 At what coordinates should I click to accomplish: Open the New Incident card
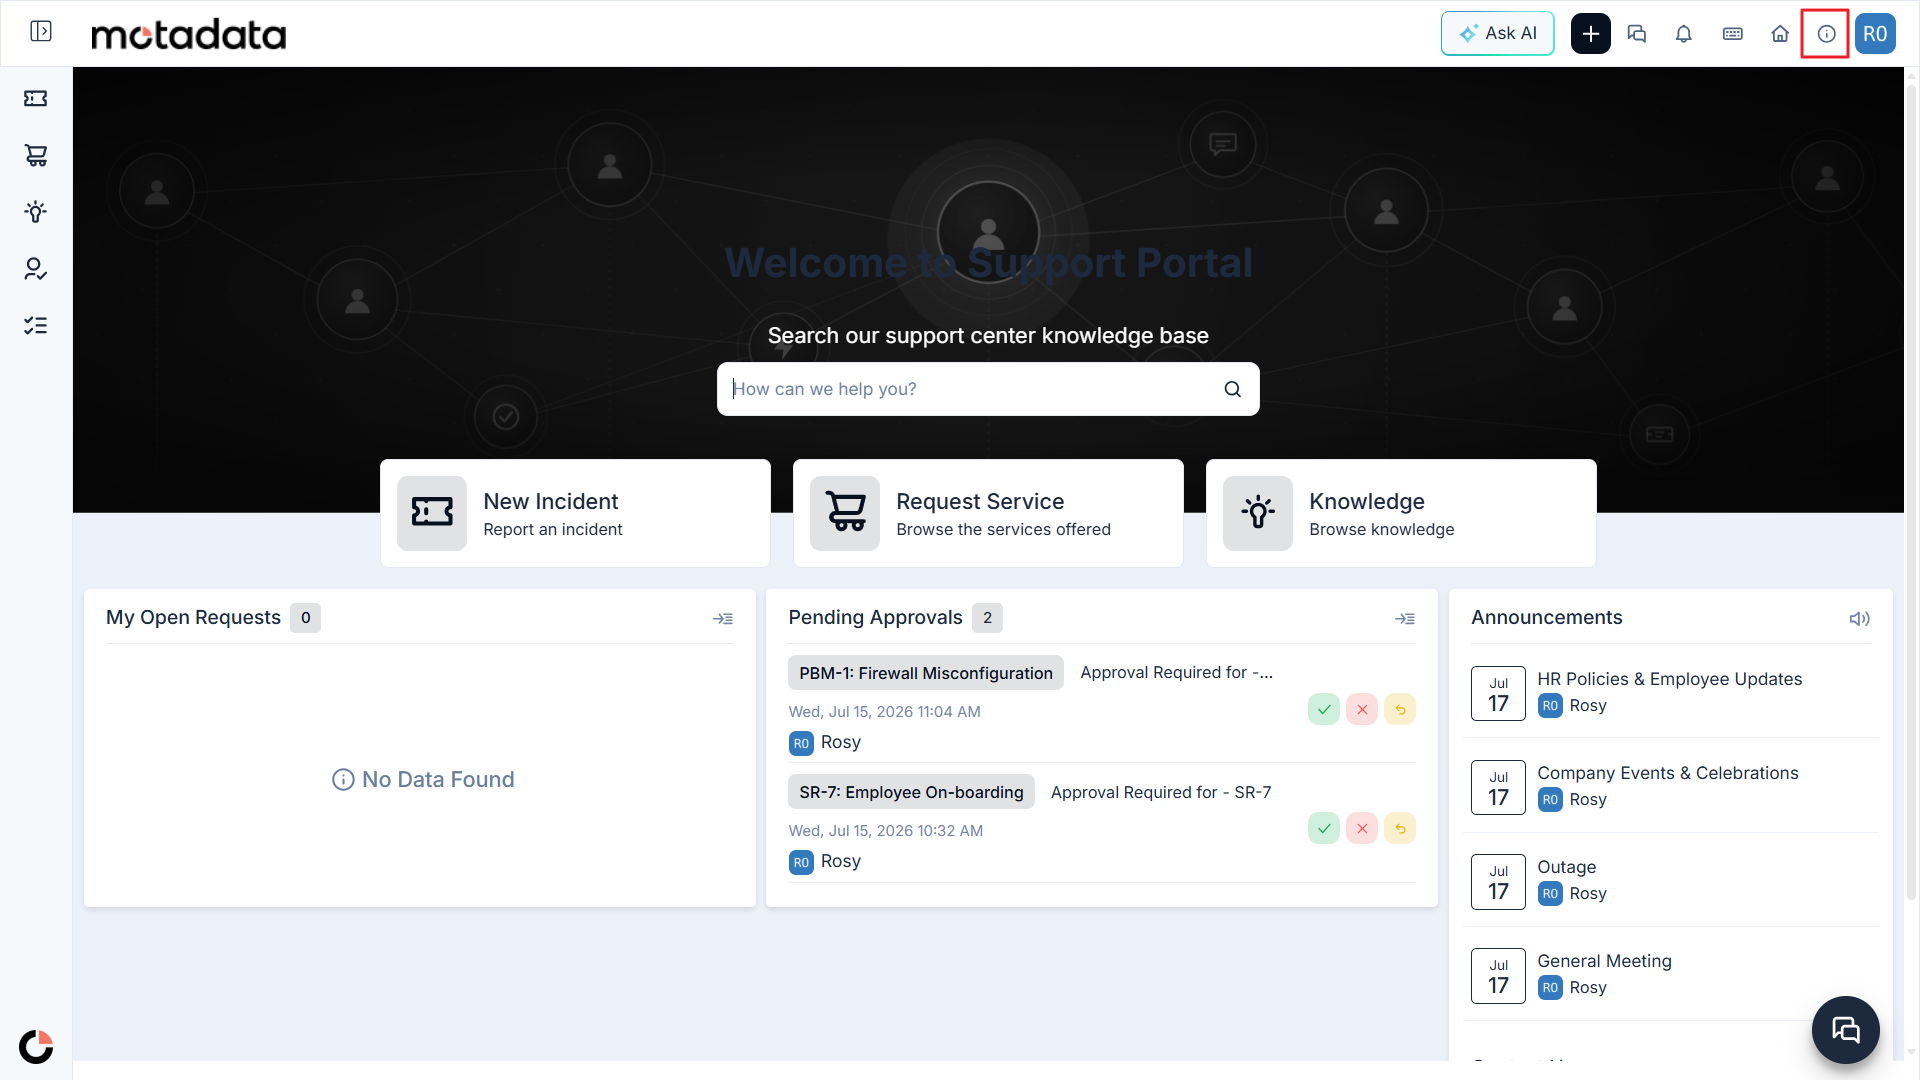tap(575, 513)
